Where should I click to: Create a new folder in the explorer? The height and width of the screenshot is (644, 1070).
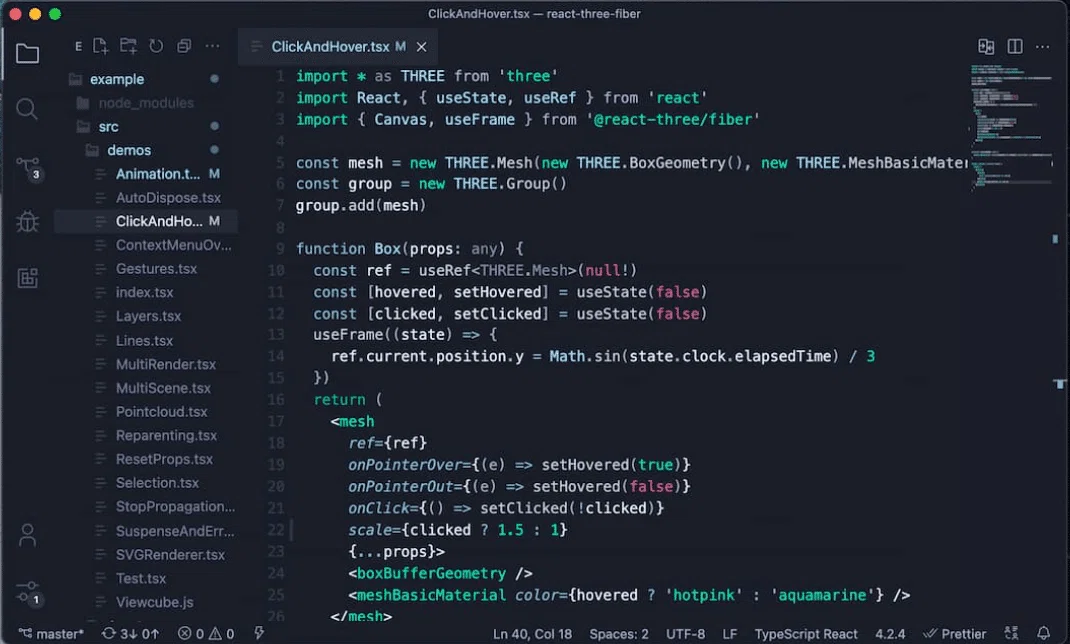coord(128,46)
